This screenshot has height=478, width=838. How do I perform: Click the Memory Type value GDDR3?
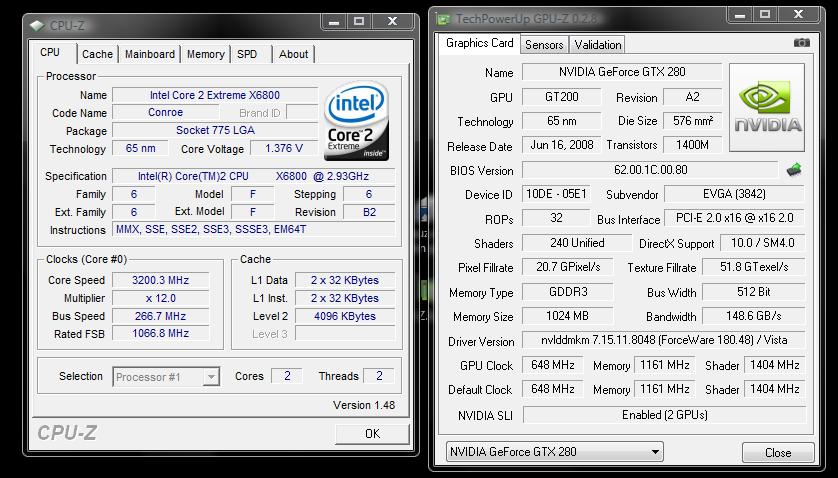(x=568, y=292)
